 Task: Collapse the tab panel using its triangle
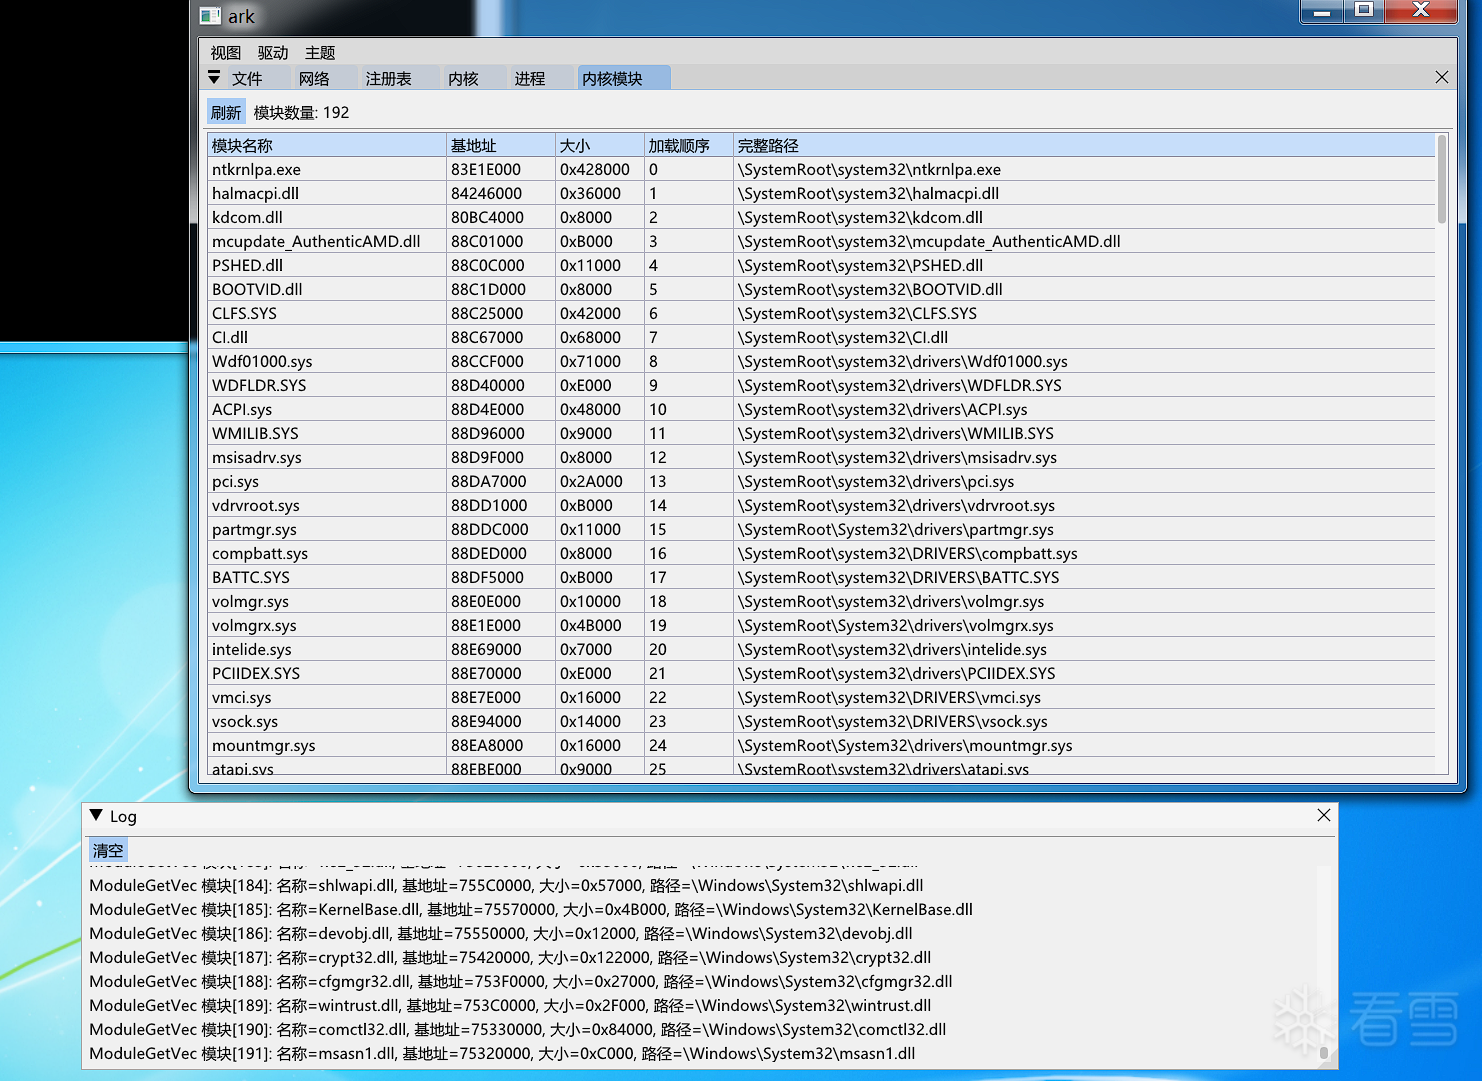214,77
